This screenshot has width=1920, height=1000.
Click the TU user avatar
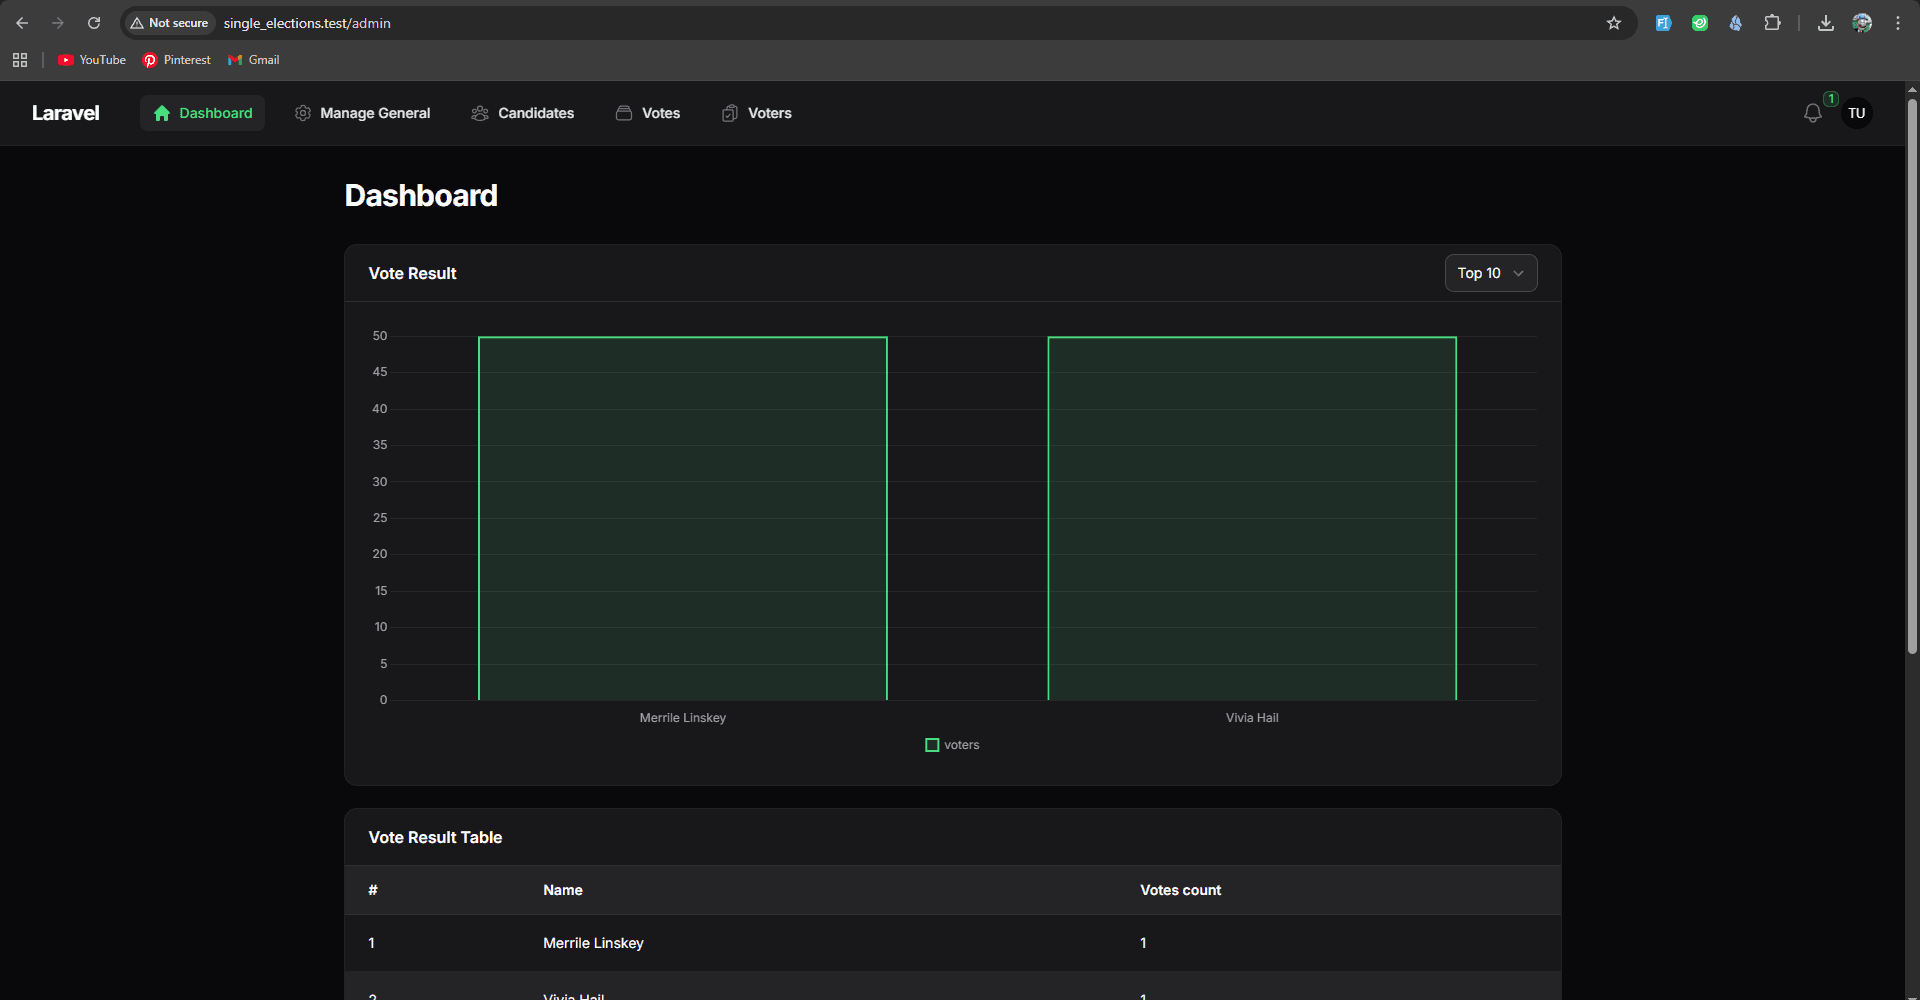1856,114
